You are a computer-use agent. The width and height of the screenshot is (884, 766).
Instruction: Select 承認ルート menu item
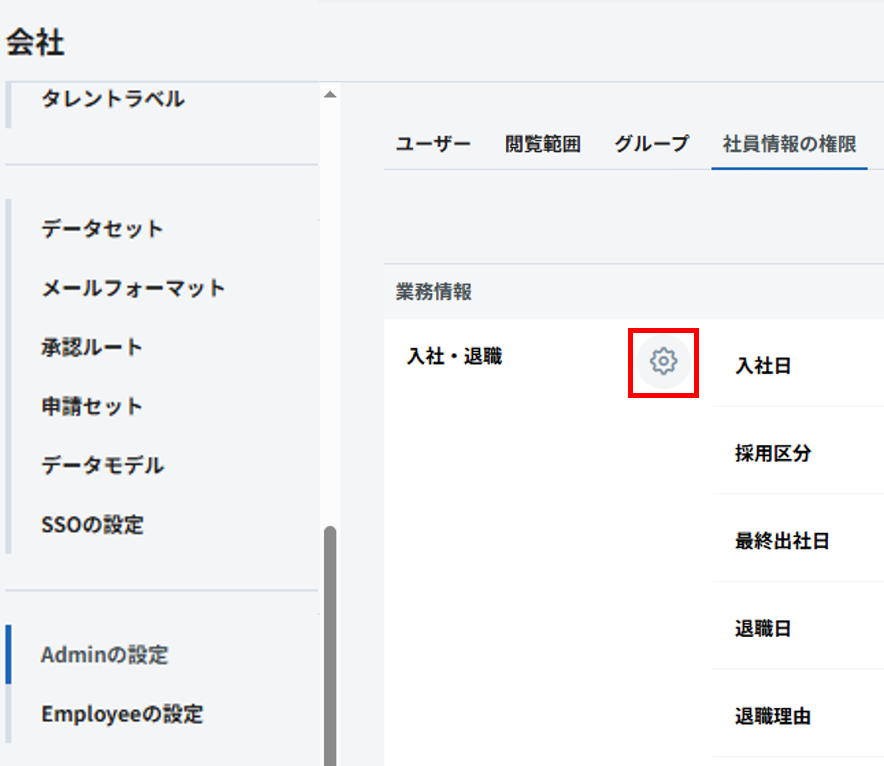click(x=92, y=347)
